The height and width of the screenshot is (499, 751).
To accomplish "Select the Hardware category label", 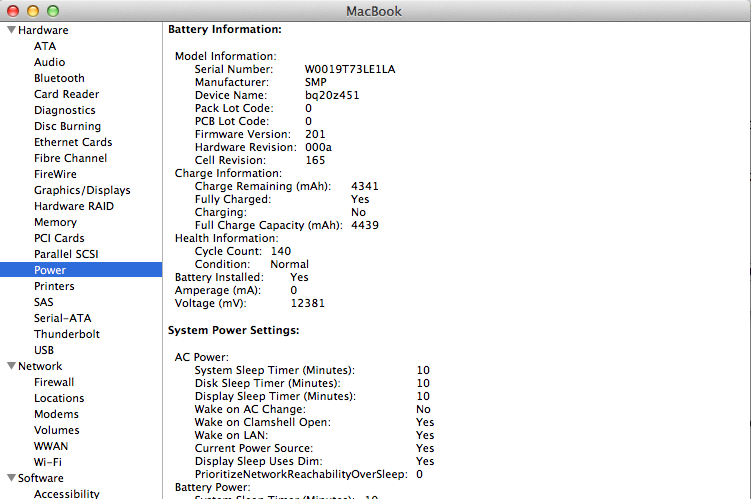I will 43,30.
